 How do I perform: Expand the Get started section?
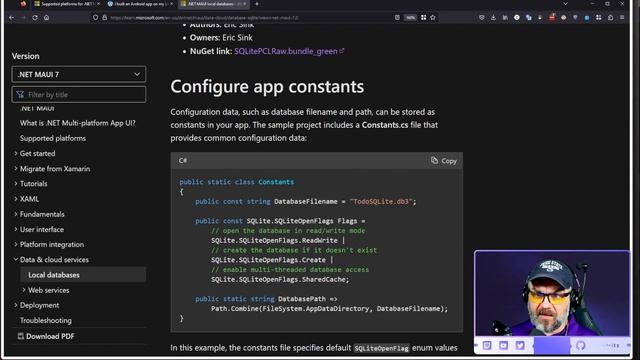(x=16, y=153)
